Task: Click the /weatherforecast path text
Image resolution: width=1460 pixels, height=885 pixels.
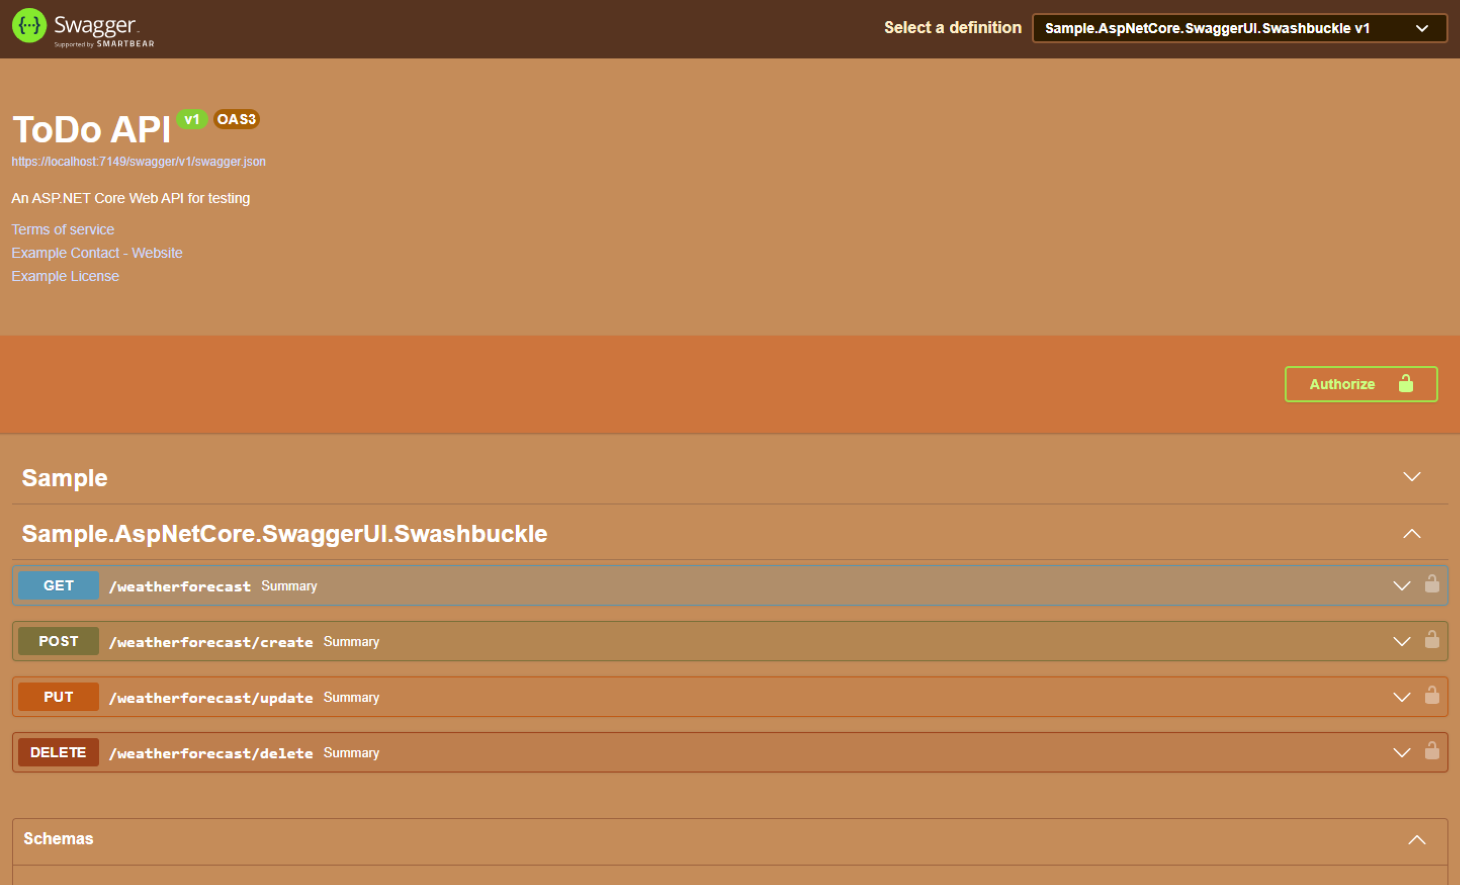Action: (180, 587)
